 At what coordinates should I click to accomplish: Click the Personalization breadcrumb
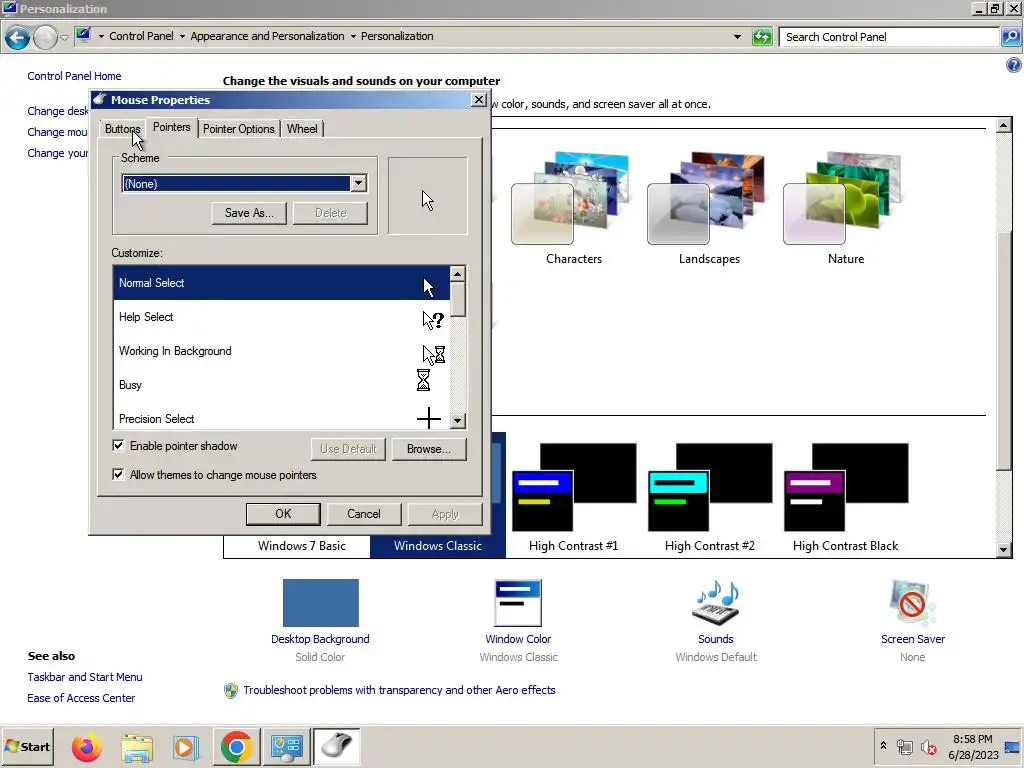click(397, 37)
